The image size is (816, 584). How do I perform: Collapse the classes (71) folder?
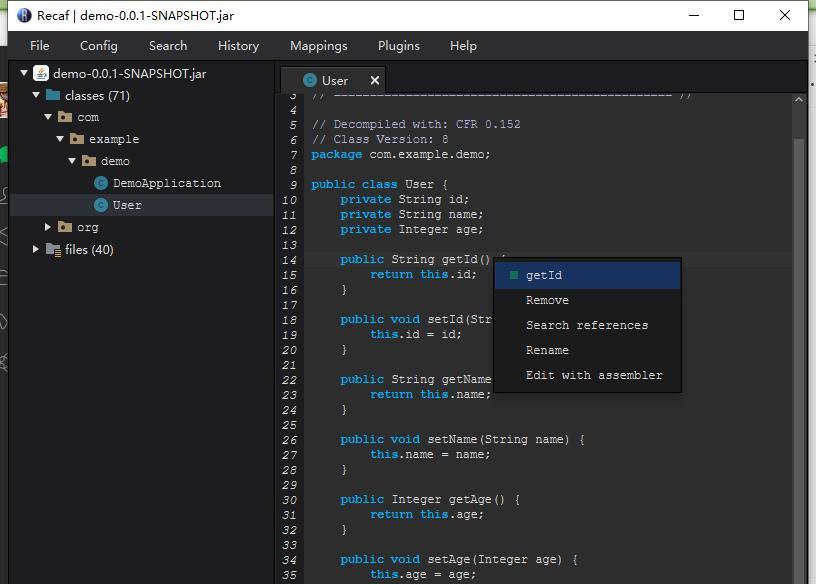[36, 95]
